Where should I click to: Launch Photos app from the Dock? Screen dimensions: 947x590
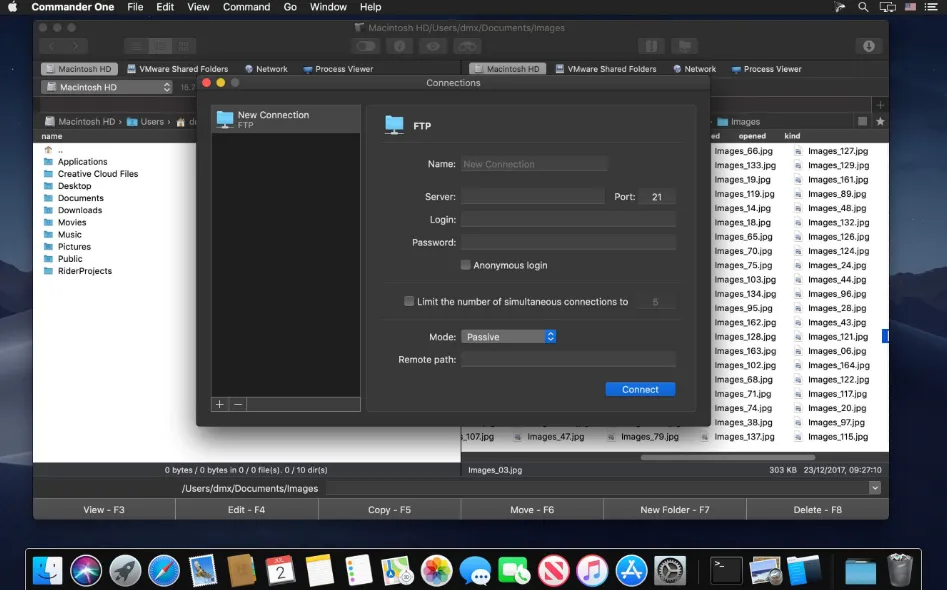pyautogui.click(x=436, y=570)
